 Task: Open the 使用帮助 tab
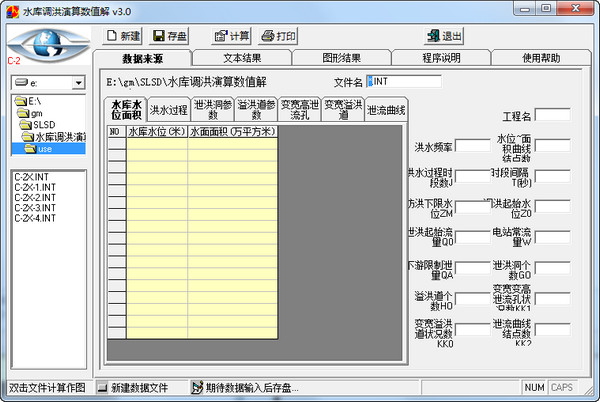click(x=542, y=58)
